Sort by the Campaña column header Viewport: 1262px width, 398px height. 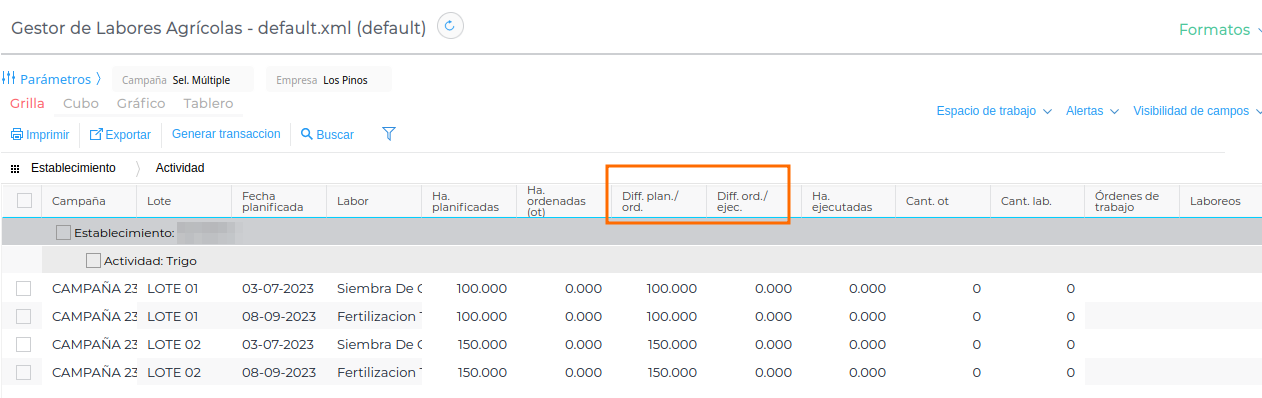[89, 201]
